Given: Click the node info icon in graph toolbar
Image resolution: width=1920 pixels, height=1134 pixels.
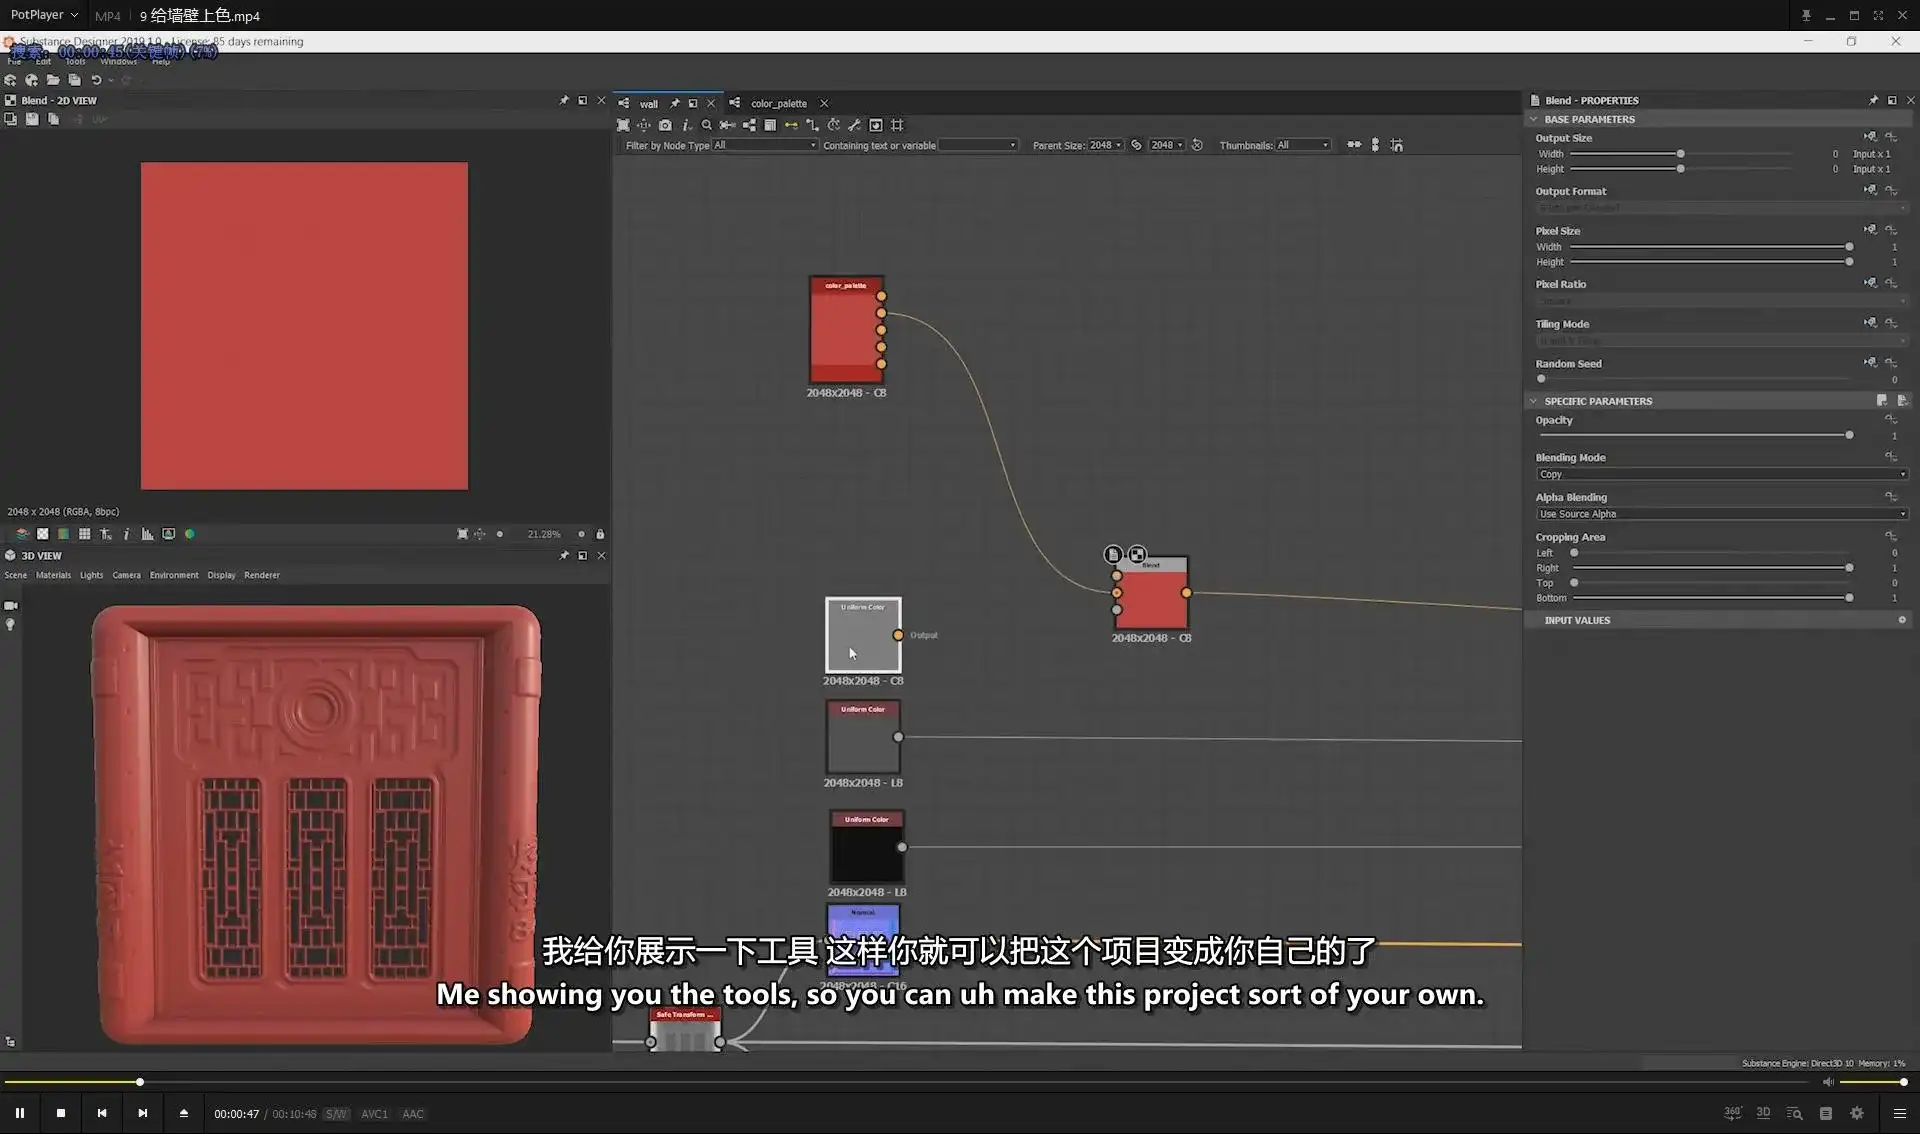Looking at the screenshot, I should click(x=687, y=125).
